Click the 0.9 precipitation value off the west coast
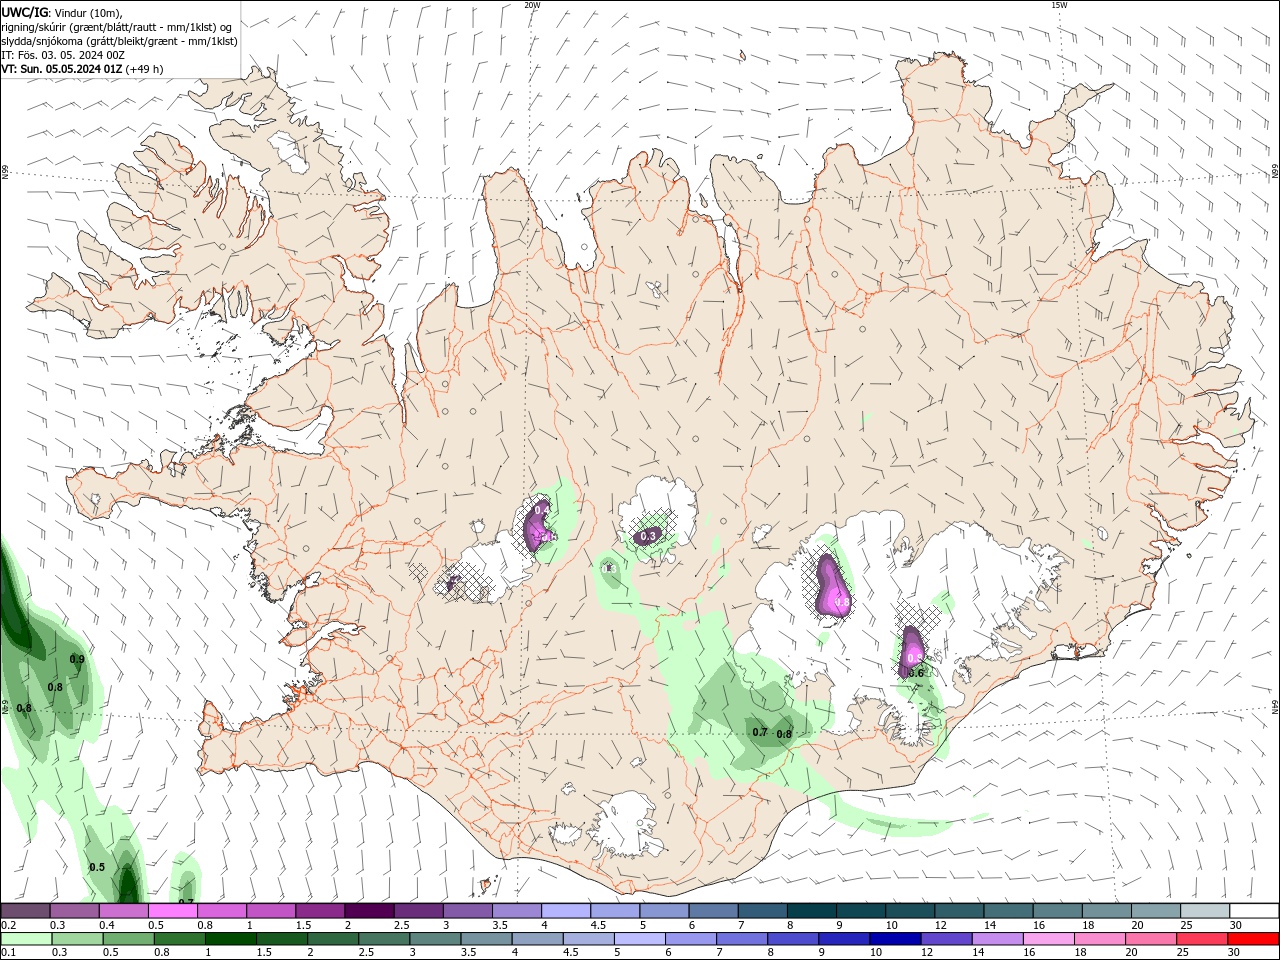This screenshot has width=1280, height=960. (77, 659)
